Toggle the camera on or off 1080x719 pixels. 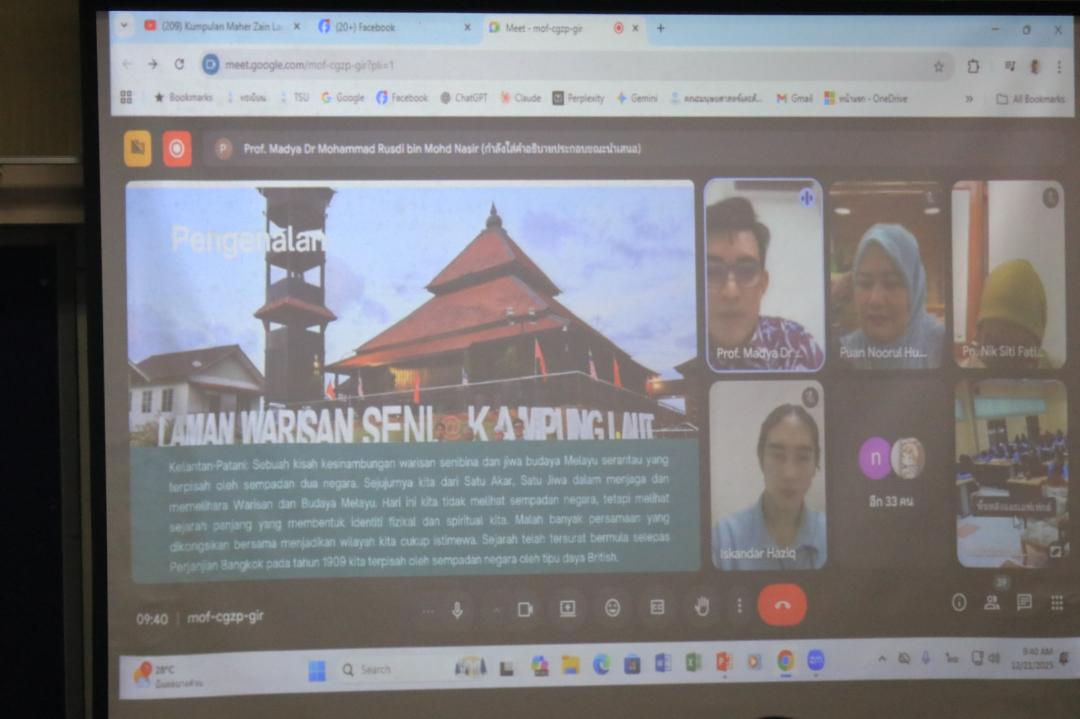pos(524,609)
